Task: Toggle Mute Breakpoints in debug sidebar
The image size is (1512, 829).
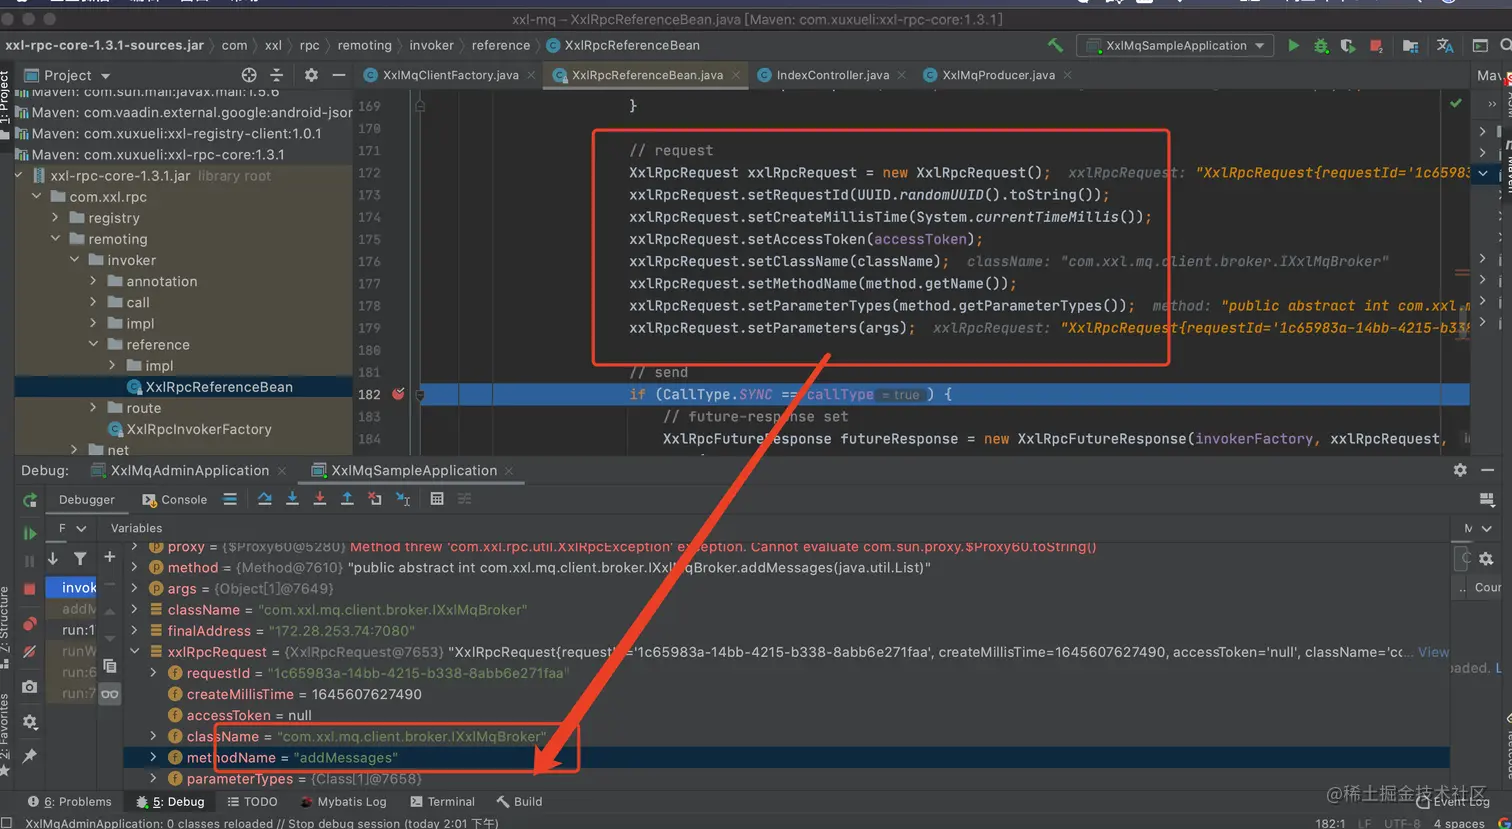Action: tap(30, 651)
